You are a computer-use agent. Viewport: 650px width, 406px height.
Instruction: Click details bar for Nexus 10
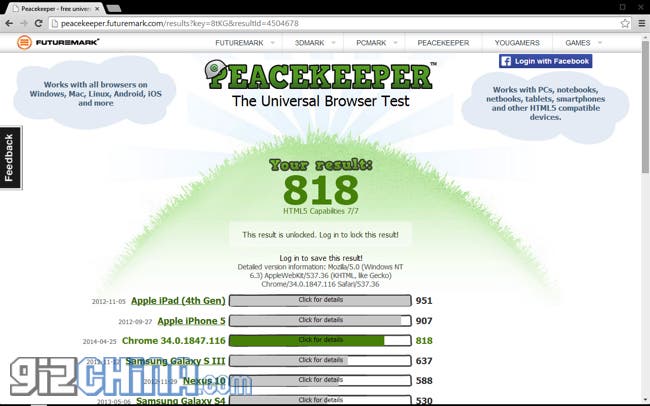[320, 380]
